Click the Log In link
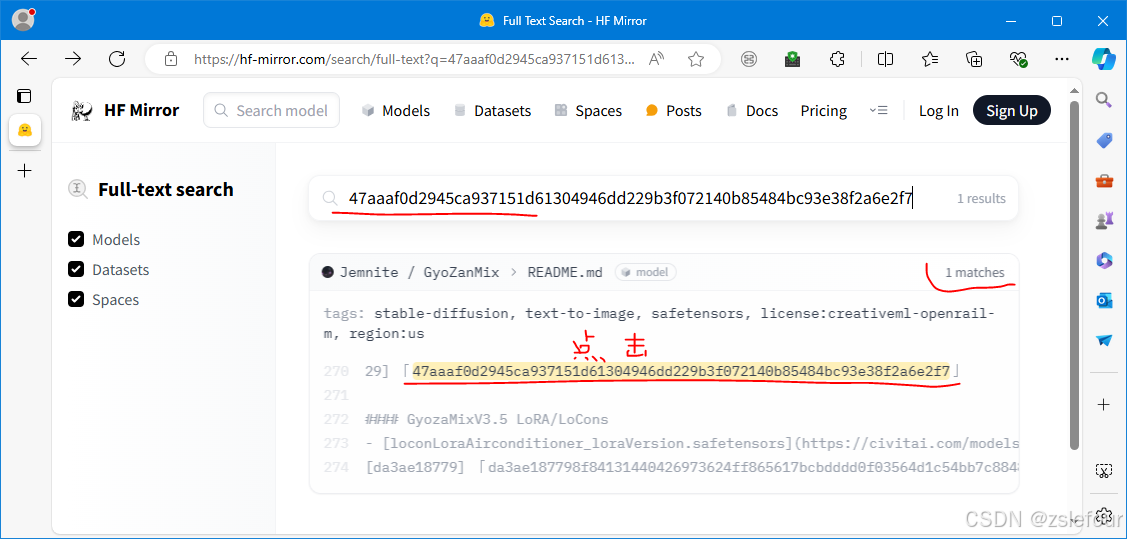The height and width of the screenshot is (539, 1127). click(x=939, y=111)
